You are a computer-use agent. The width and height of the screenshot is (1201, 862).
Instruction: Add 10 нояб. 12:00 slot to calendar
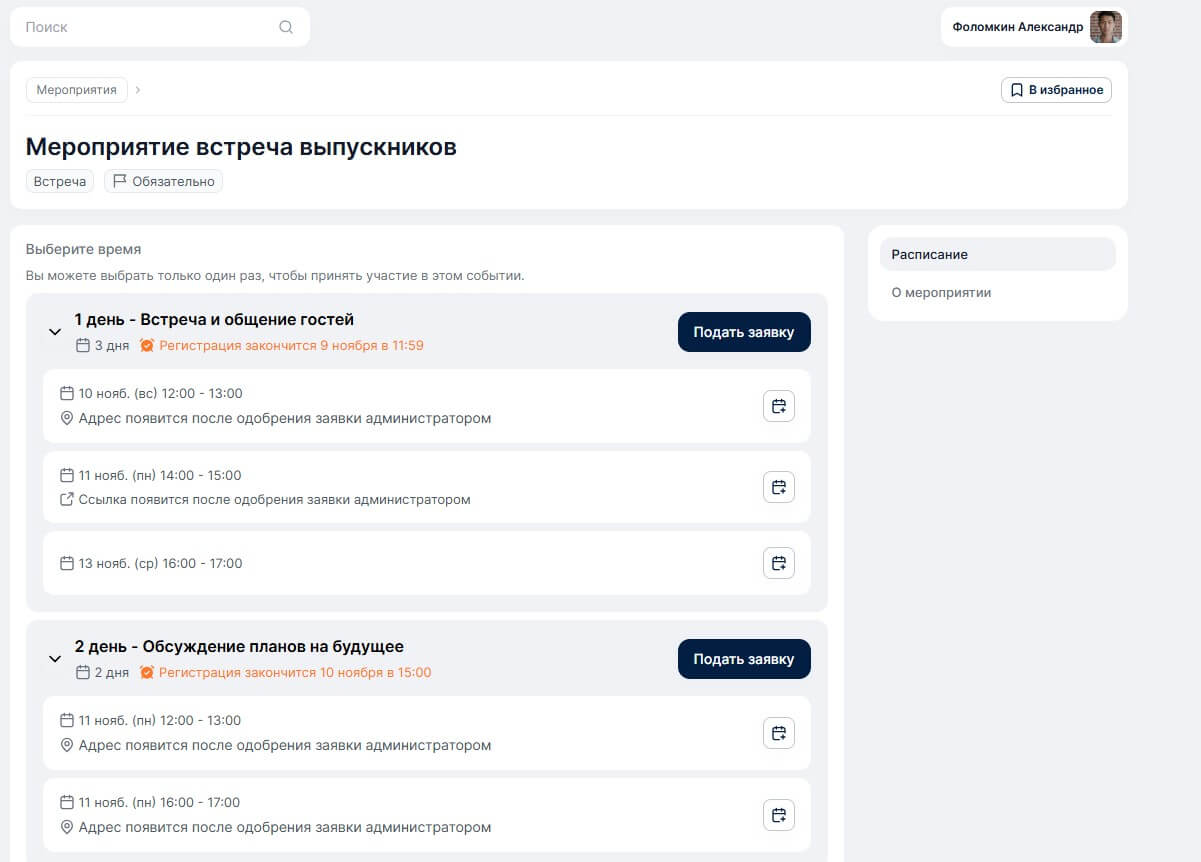[x=779, y=406]
